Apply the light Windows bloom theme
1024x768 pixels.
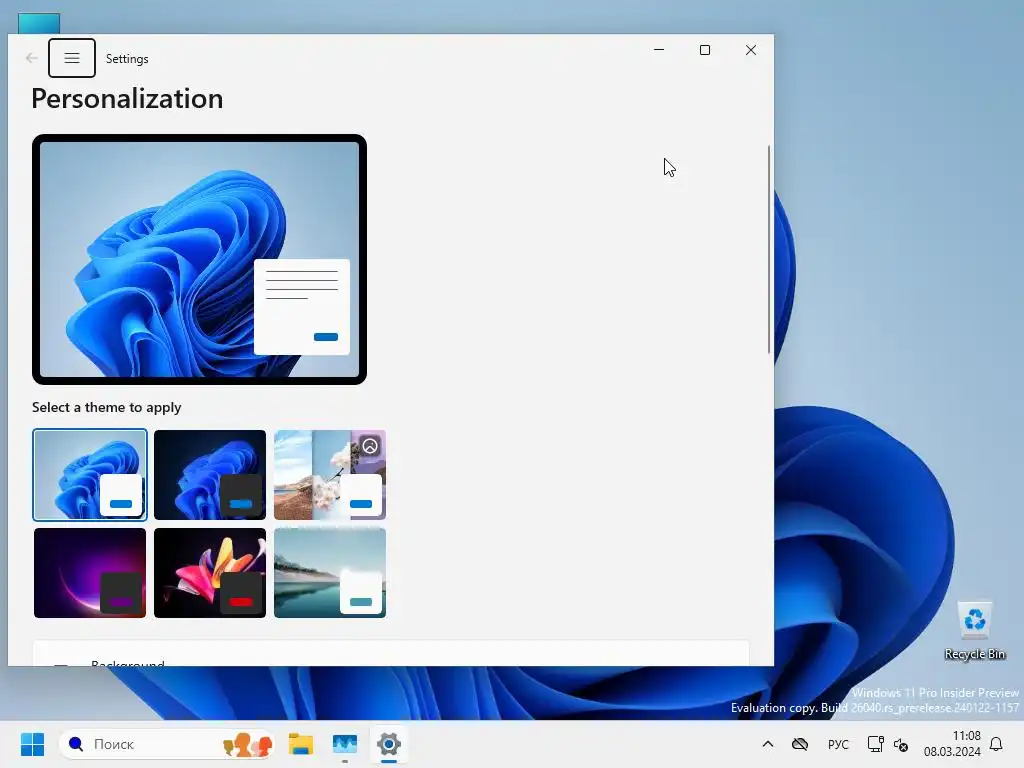pos(89,475)
